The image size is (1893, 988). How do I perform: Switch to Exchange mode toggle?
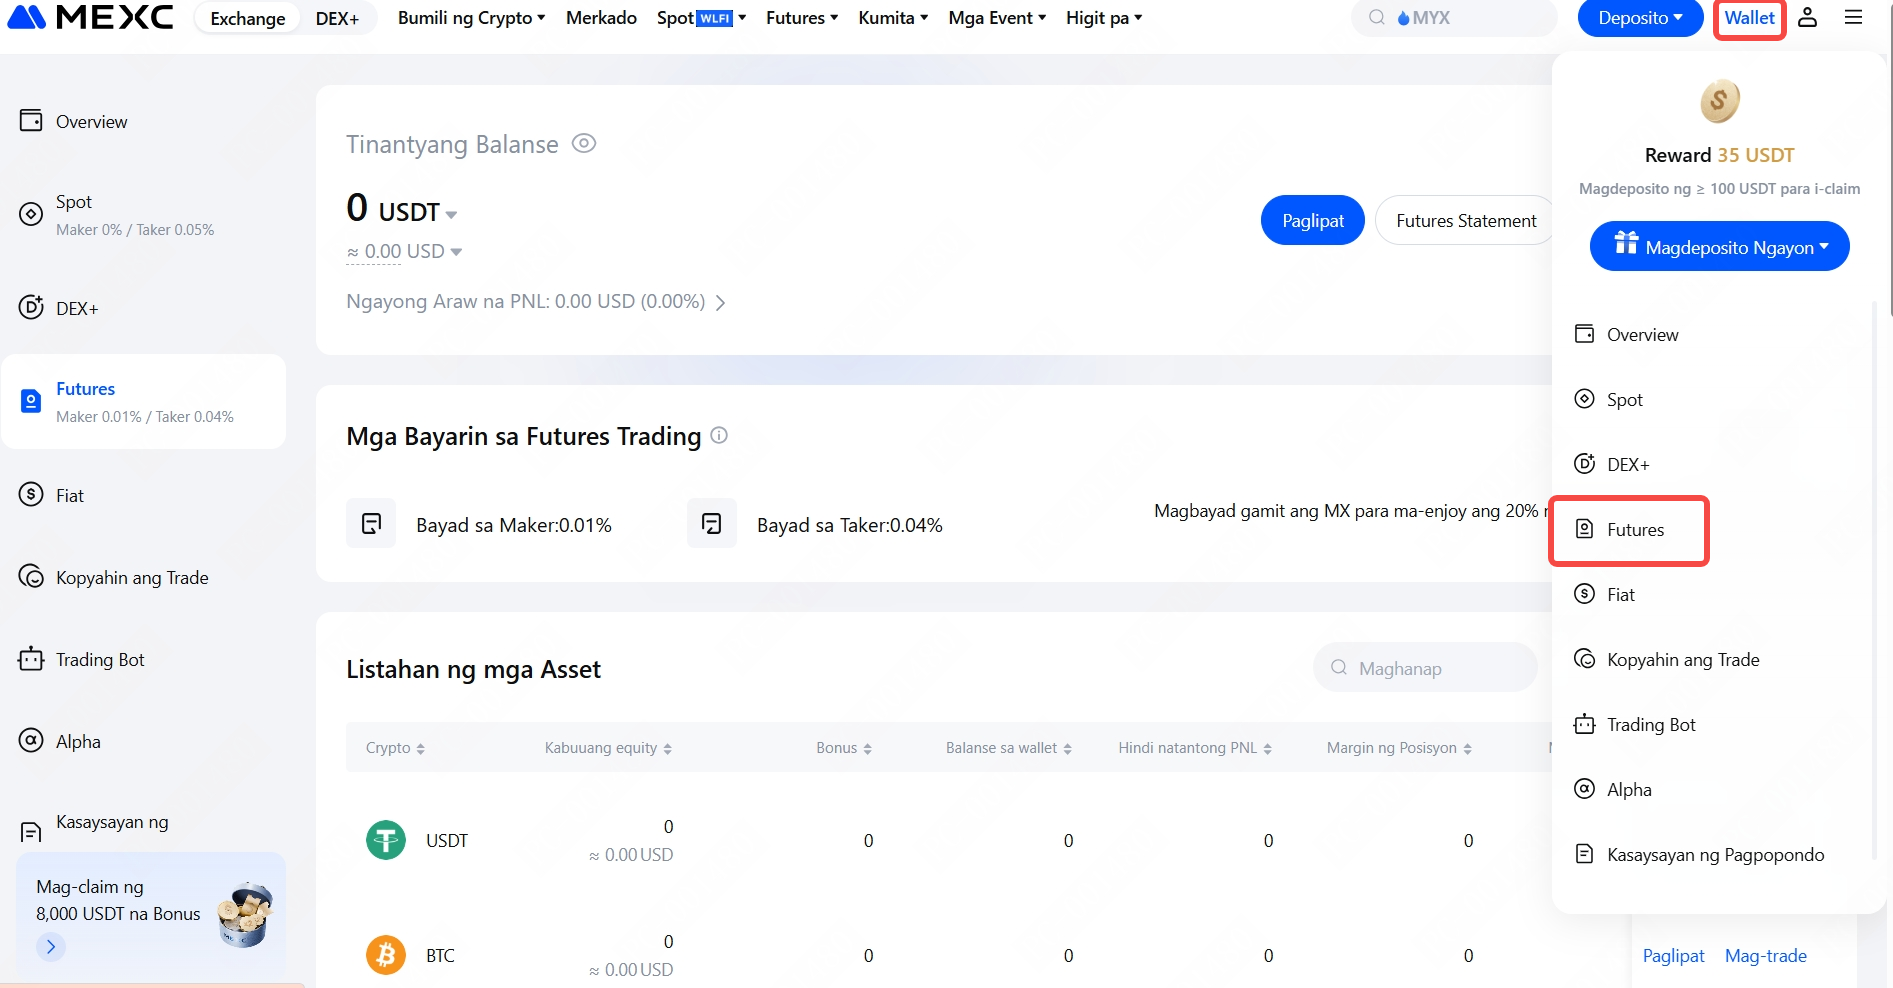click(248, 18)
